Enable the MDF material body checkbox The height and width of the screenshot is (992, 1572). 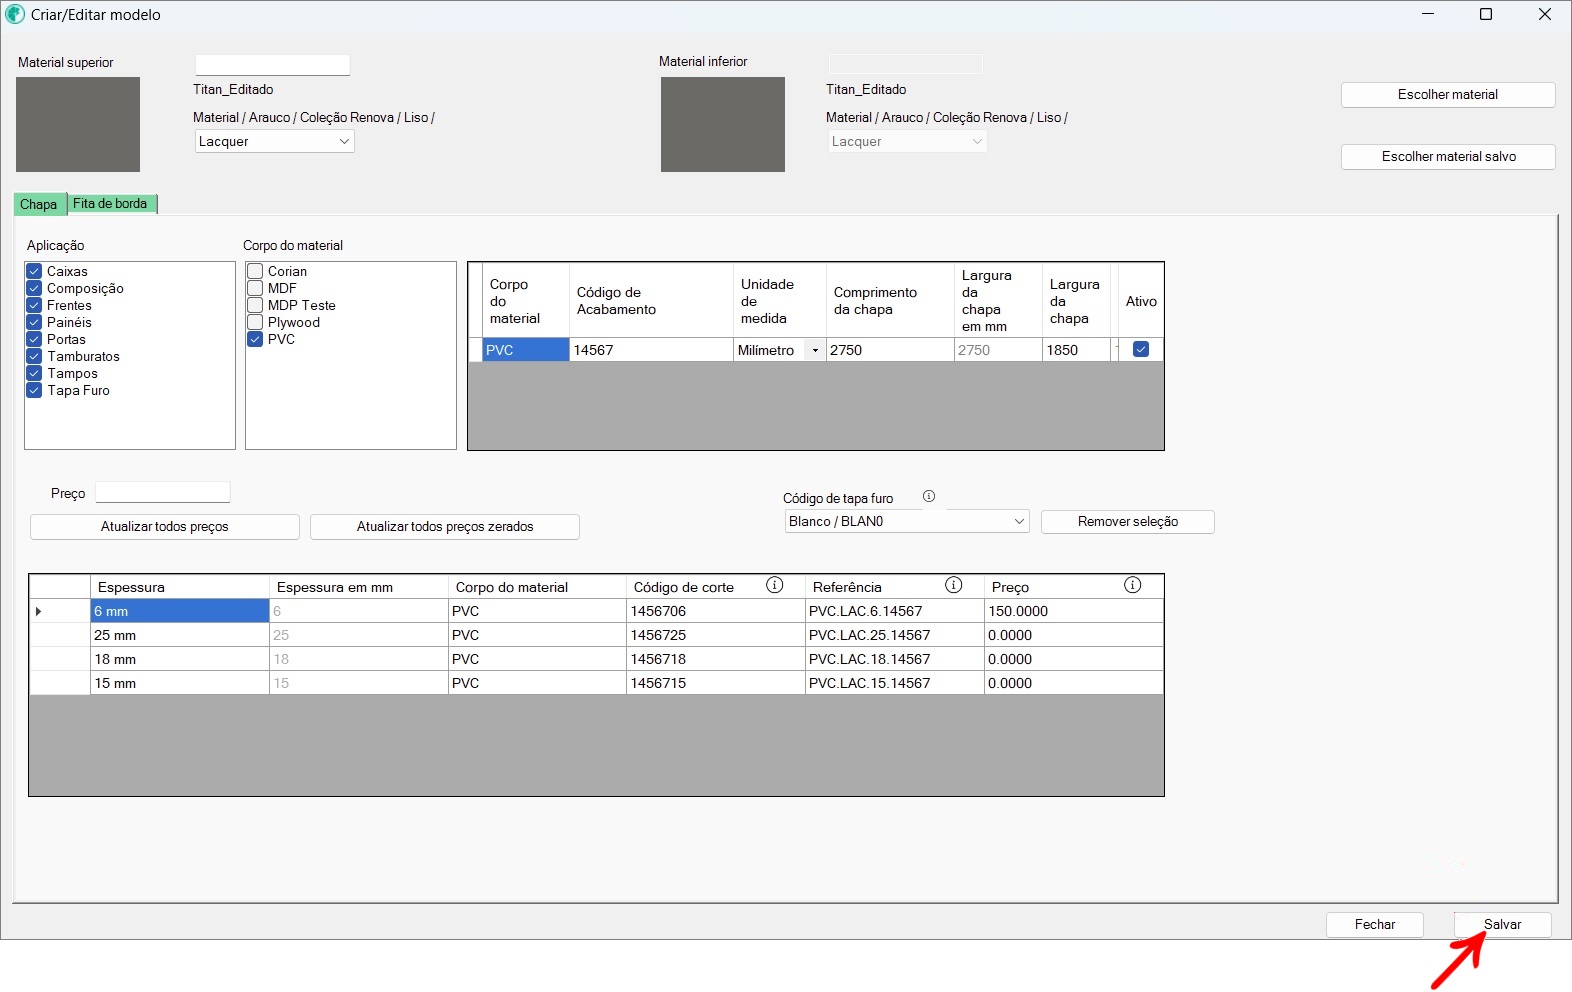pos(255,288)
